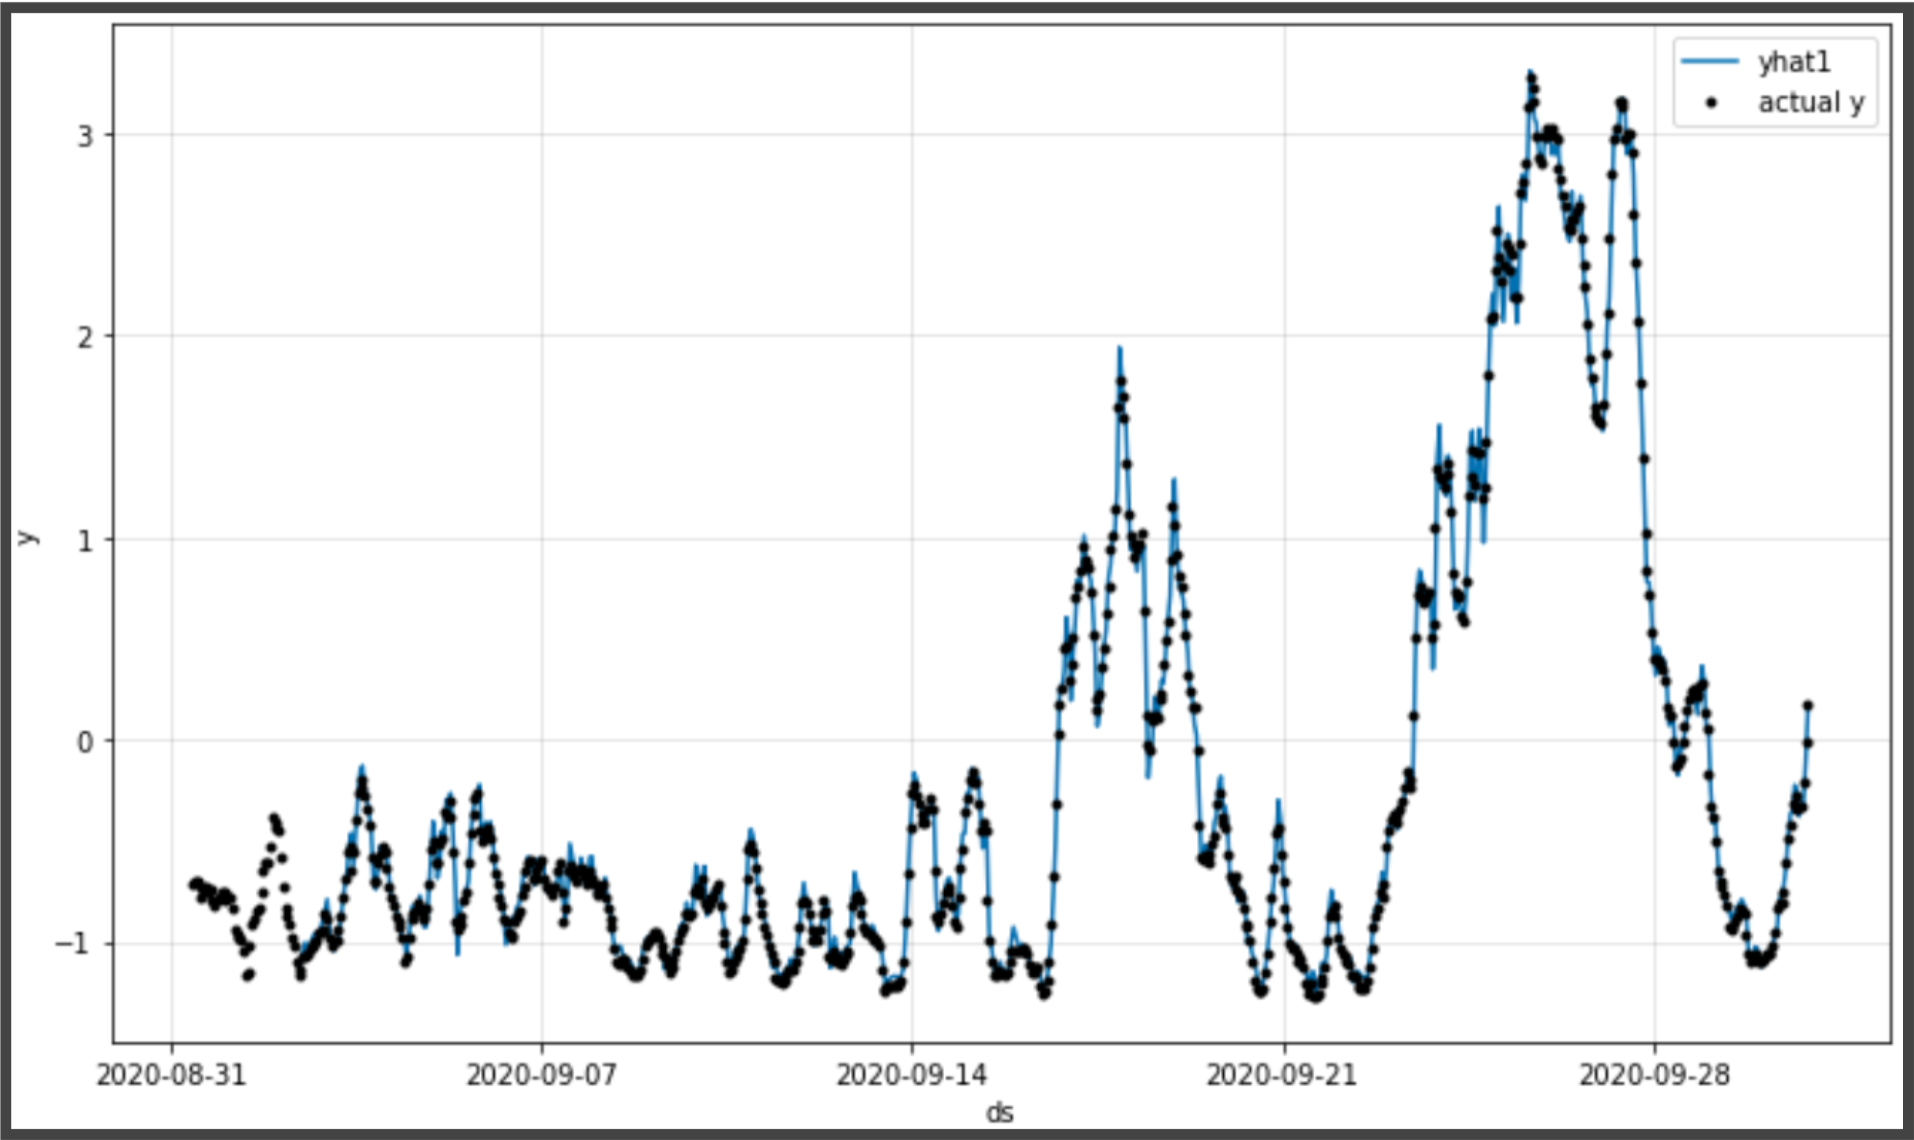This screenshot has width=1914, height=1140.
Task: Click the black actual y legend dot
Action: pyautogui.click(x=1711, y=102)
